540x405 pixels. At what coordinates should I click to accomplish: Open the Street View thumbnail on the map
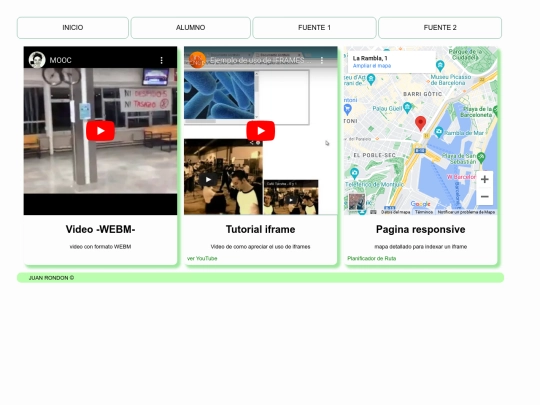click(x=357, y=201)
